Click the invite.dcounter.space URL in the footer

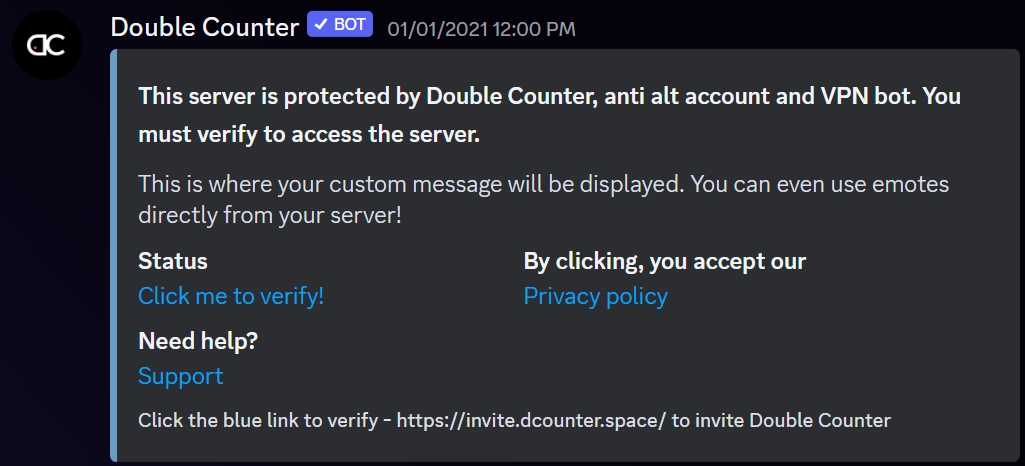531,420
